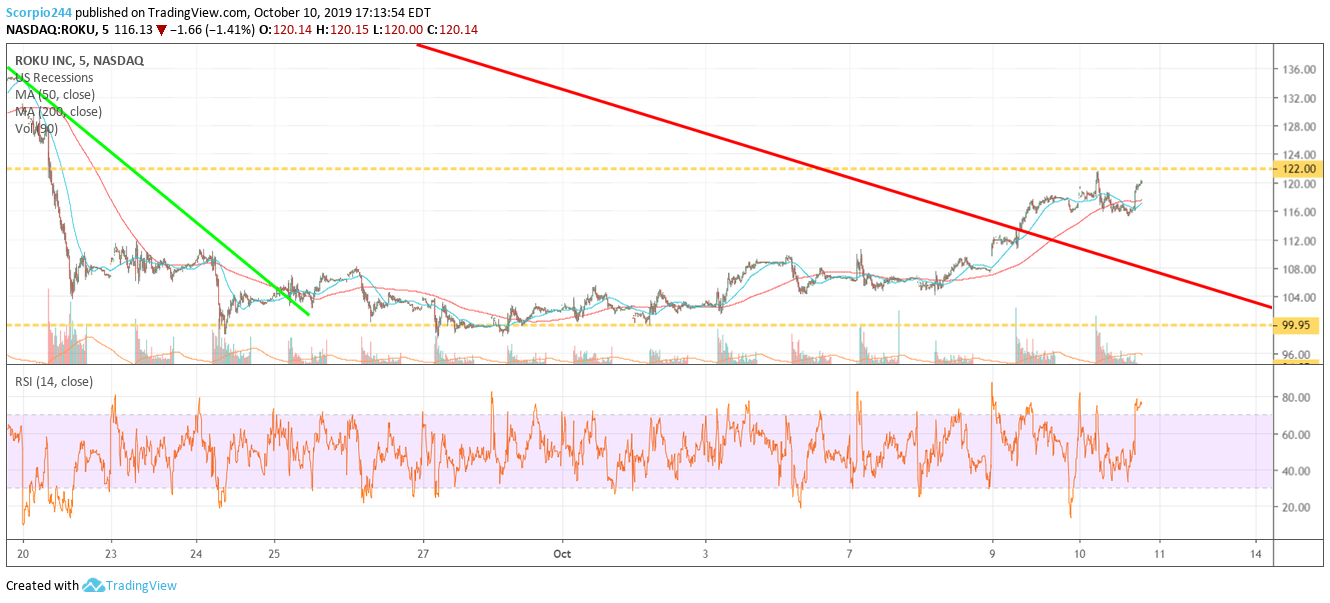This screenshot has width=1330, height=603.
Task: Click the 116.00 price axis value
Action: pos(1297,212)
